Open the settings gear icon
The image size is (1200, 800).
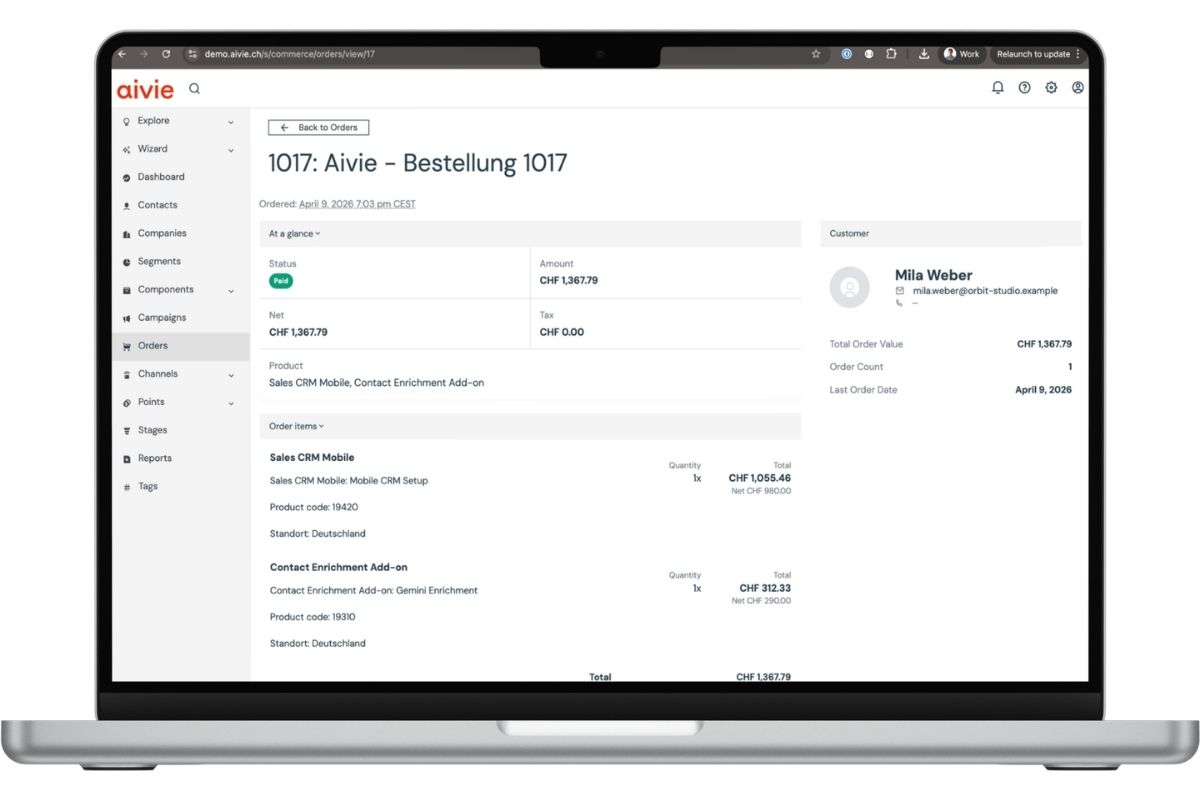(1051, 88)
